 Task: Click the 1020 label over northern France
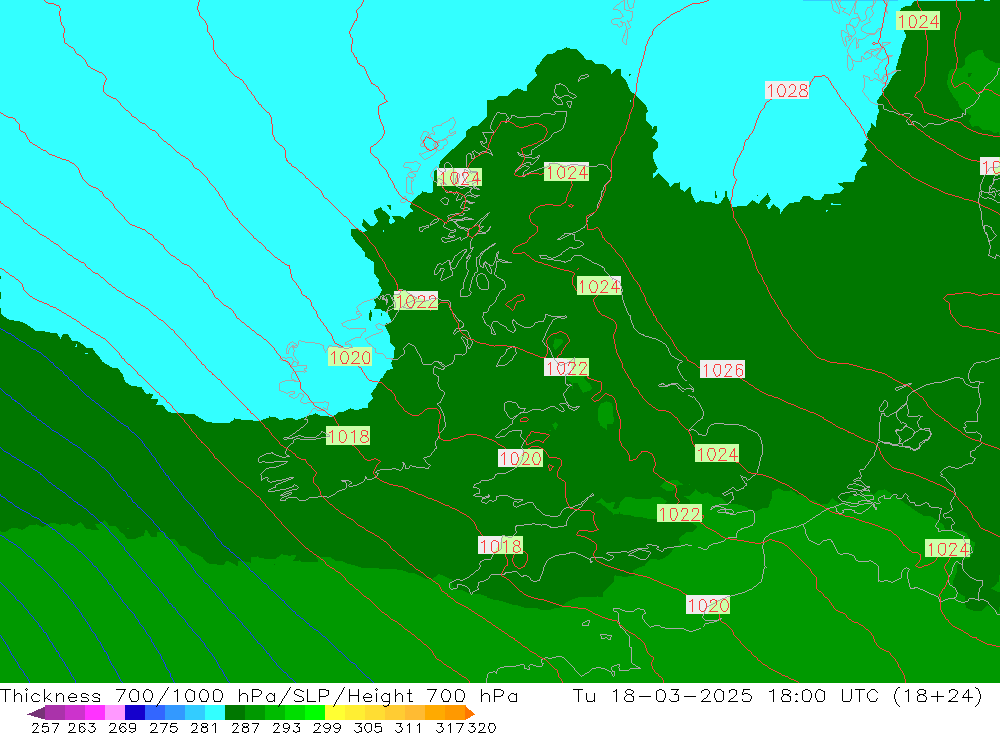(708, 605)
